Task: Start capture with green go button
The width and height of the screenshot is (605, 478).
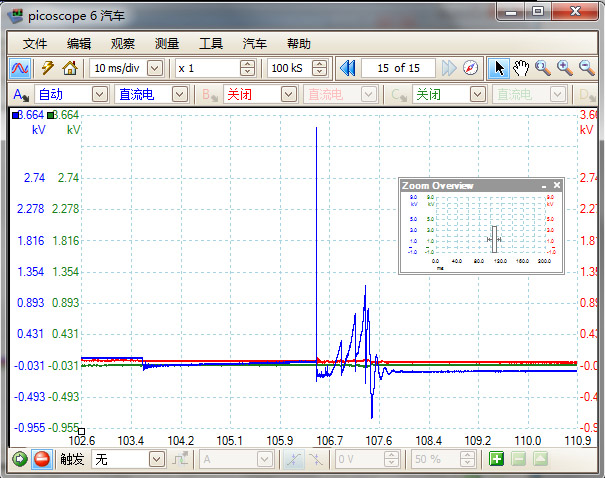Action: click(20, 459)
